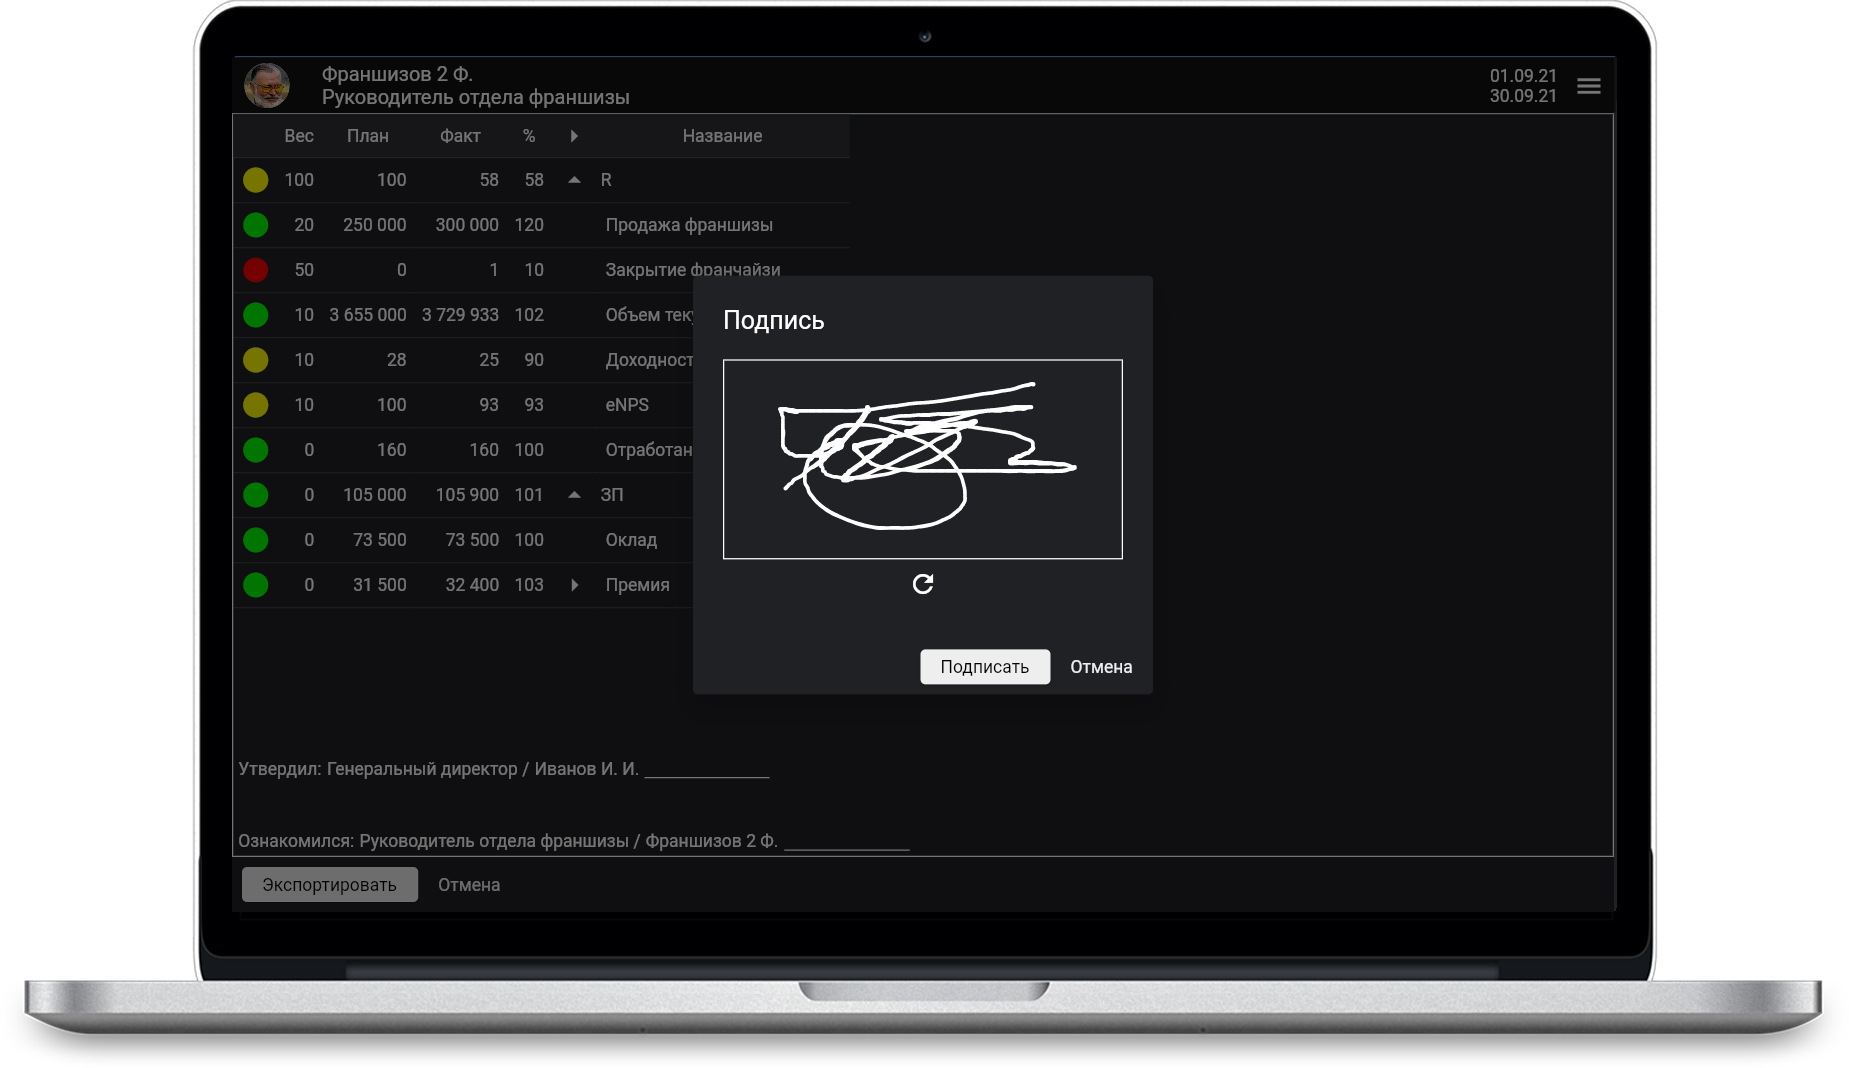Select the Закрытие франчайзи row name
The height and width of the screenshot is (1068, 1849).
(x=693, y=270)
